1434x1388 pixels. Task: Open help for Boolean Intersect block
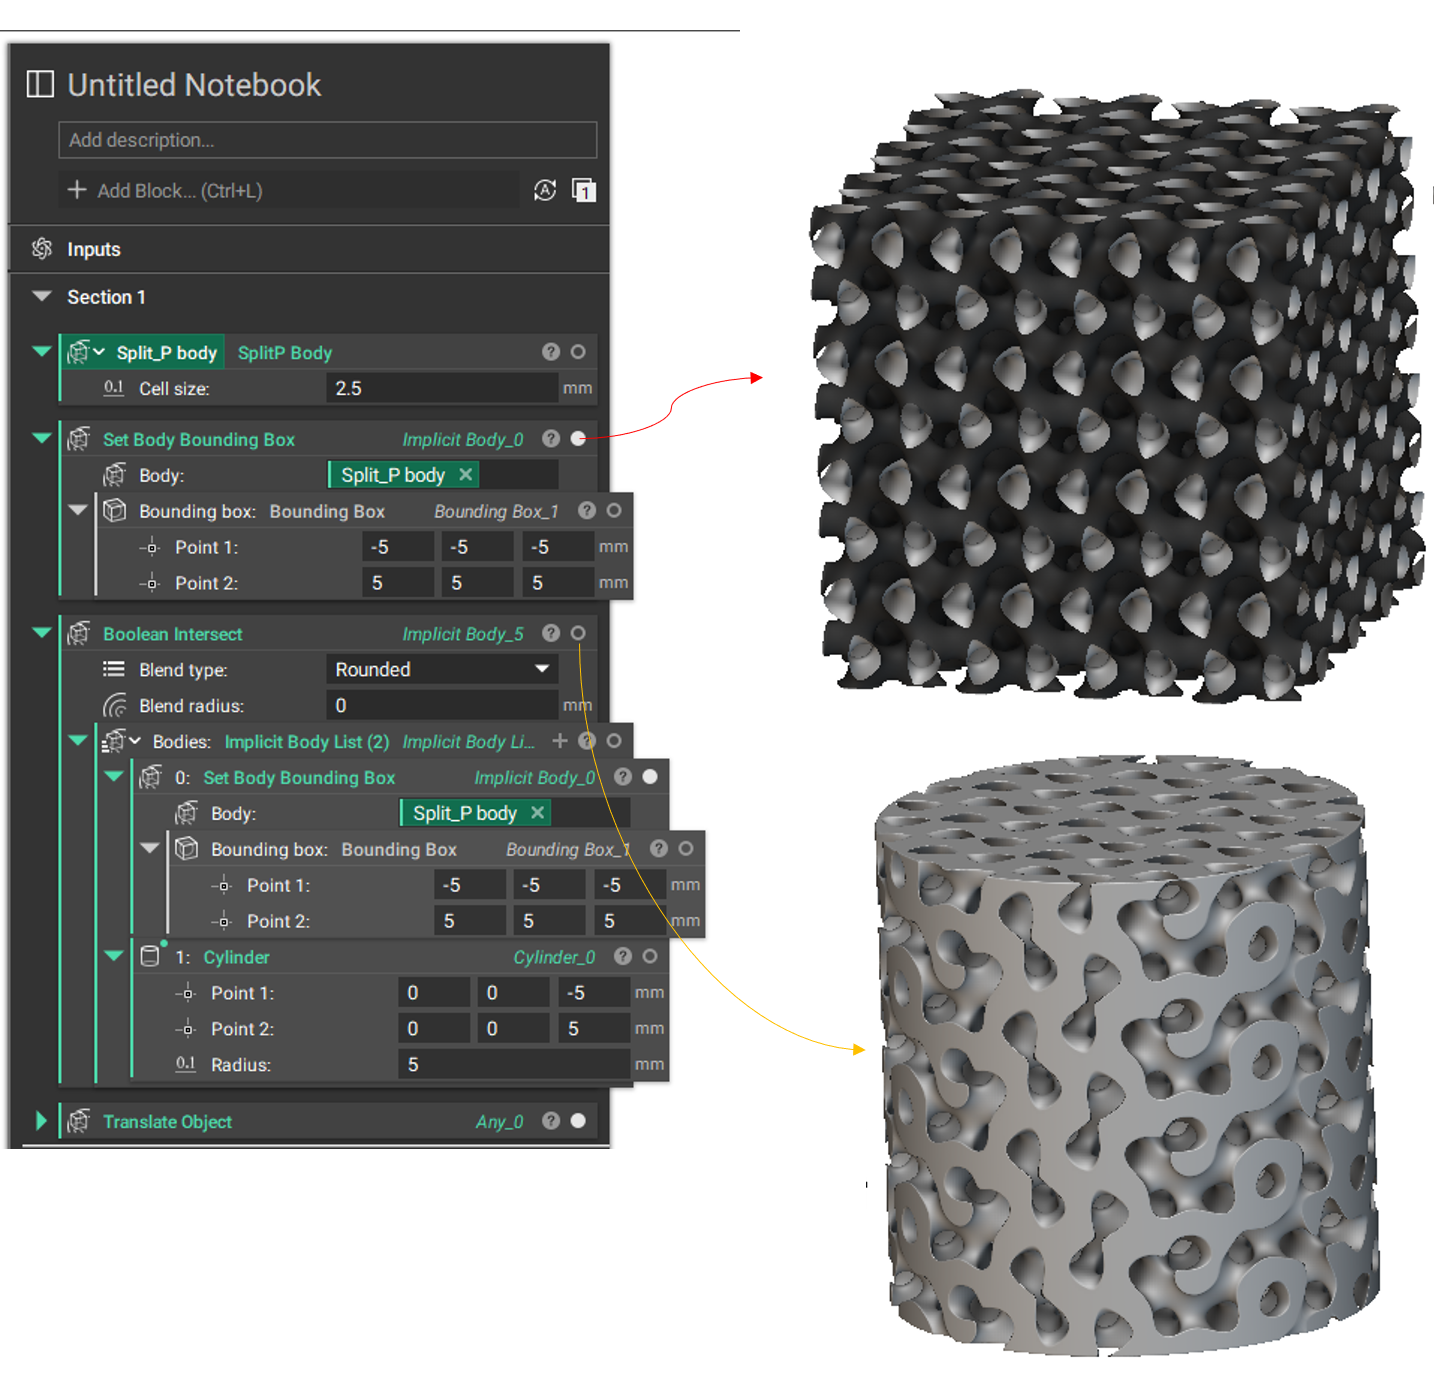(x=551, y=633)
